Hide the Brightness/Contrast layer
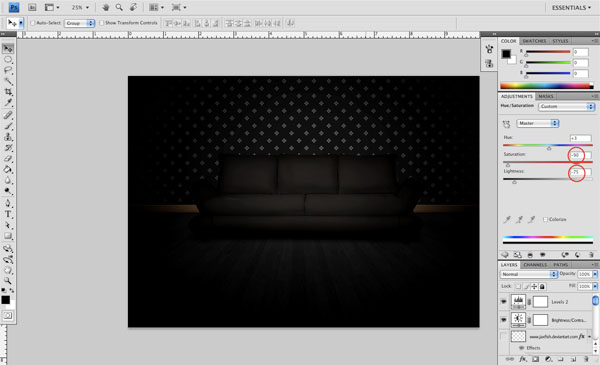Viewport: 600px width, 365px height. click(x=504, y=319)
